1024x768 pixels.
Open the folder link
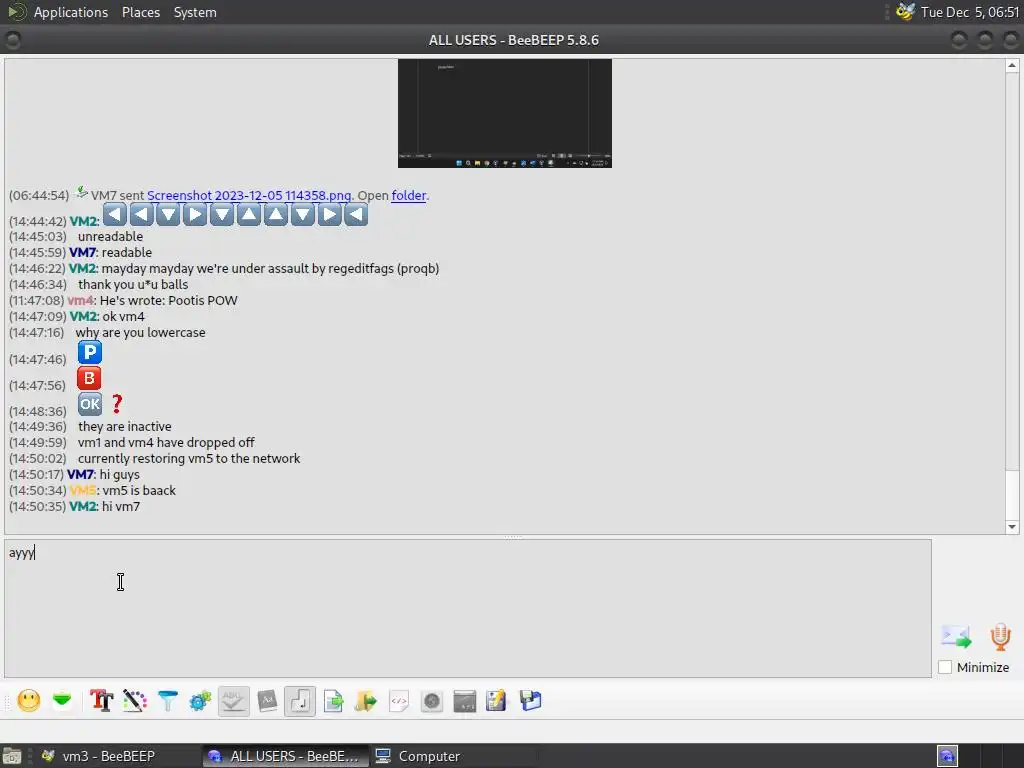click(408, 195)
